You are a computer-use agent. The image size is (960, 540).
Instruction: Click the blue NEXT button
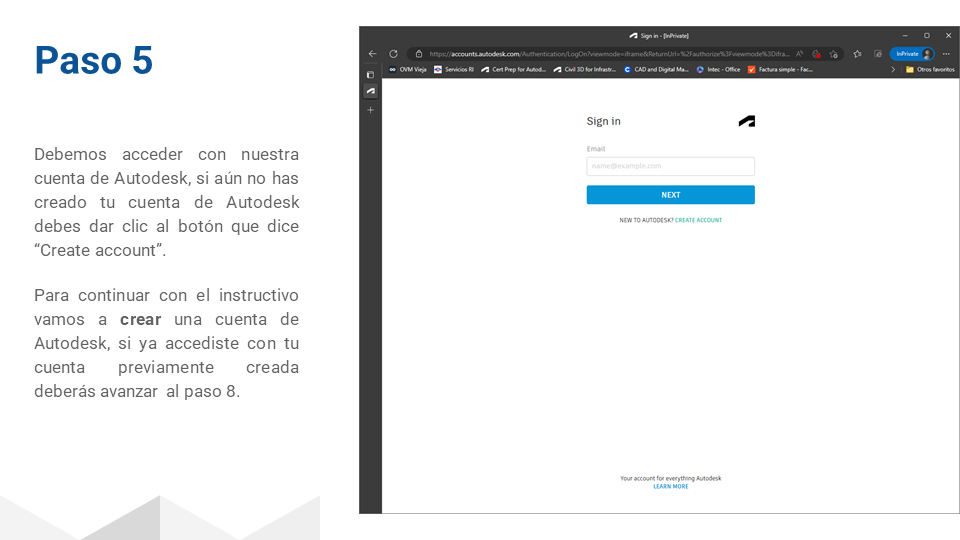click(670, 195)
